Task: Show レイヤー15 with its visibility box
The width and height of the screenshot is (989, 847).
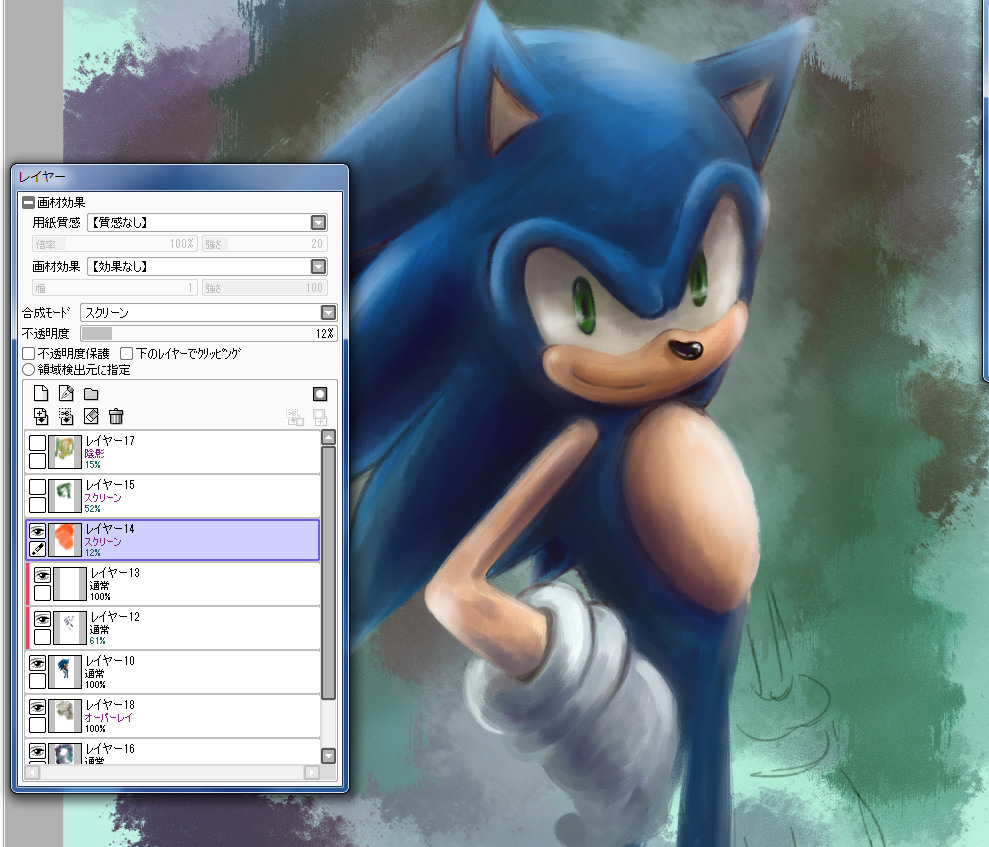Action: pyautogui.click(x=38, y=487)
